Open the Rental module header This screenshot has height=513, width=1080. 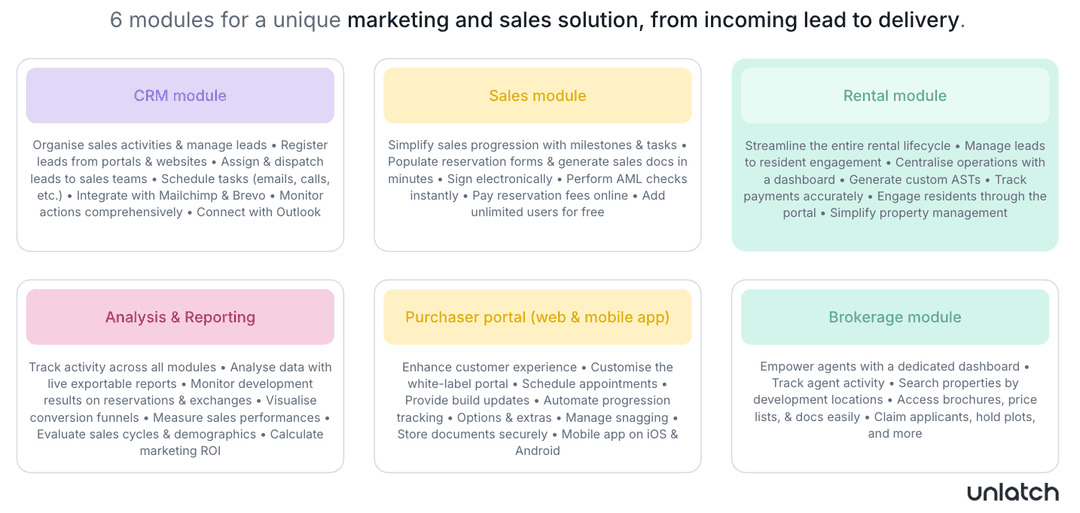coord(895,96)
